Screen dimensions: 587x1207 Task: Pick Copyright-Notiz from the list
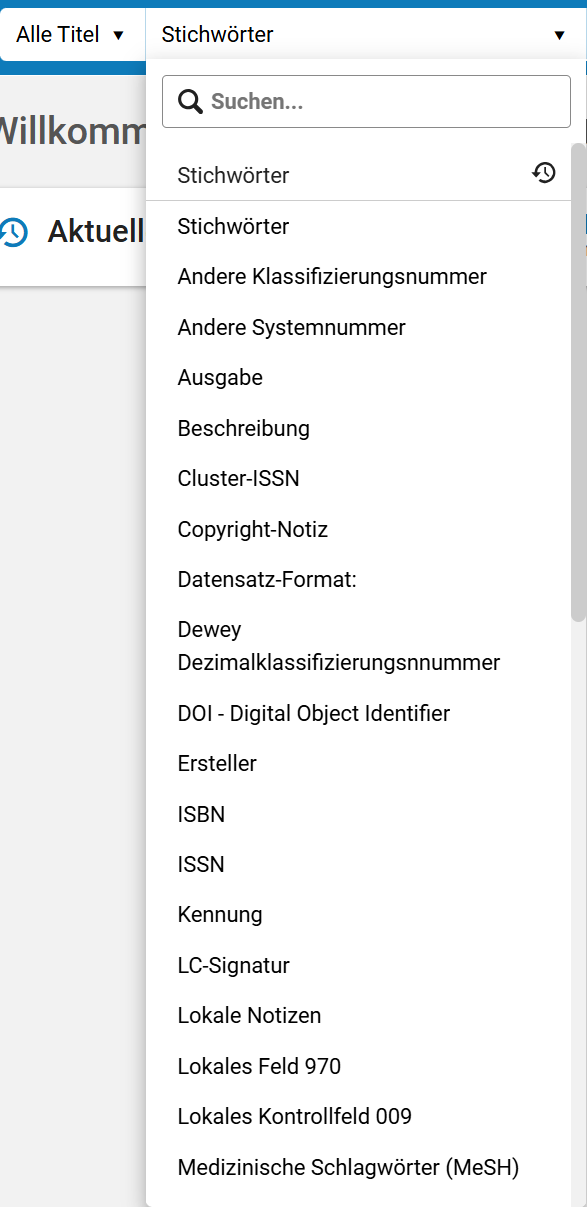point(358,529)
